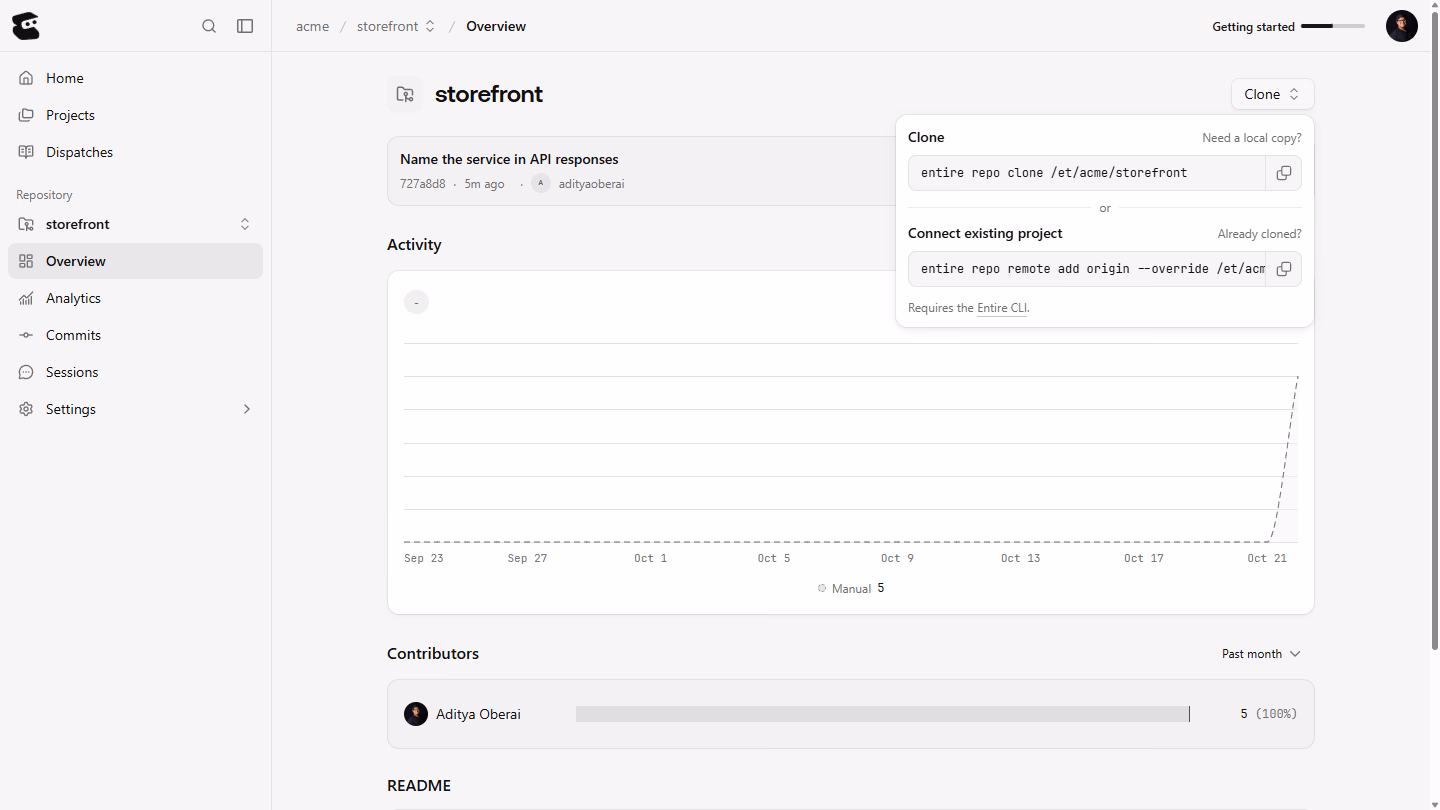This screenshot has height=810, width=1440.
Task: Open Commits in the sidebar
Action: click(135, 335)
